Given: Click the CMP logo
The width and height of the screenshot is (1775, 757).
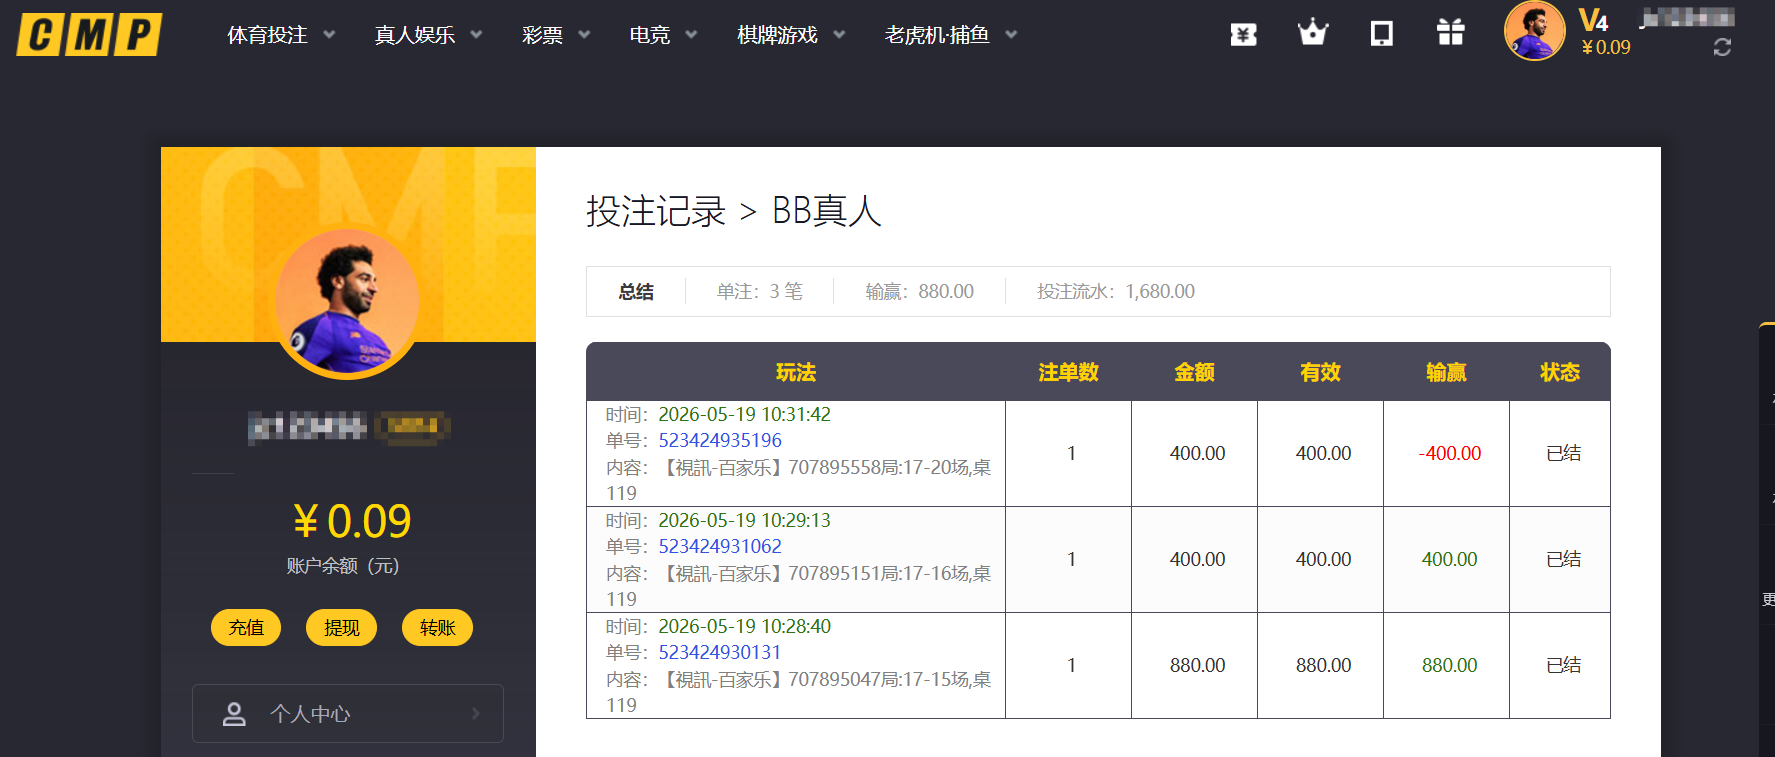Looking at the screenshot, I should click(x=89, y=35).
